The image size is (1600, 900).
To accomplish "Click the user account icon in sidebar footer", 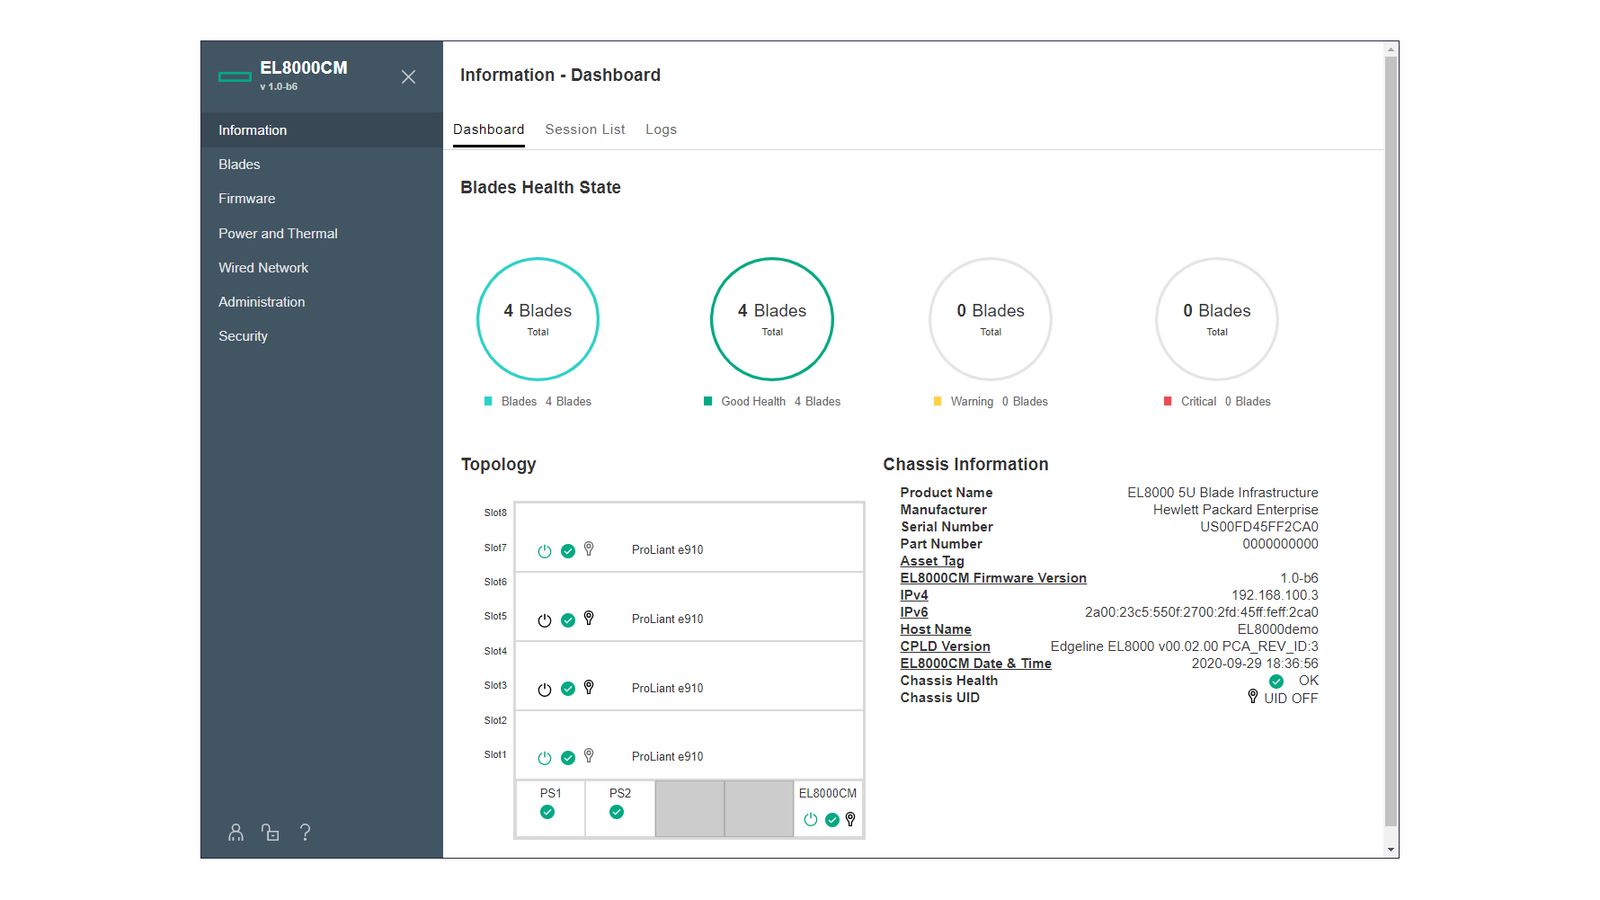I will pos(235,832).
